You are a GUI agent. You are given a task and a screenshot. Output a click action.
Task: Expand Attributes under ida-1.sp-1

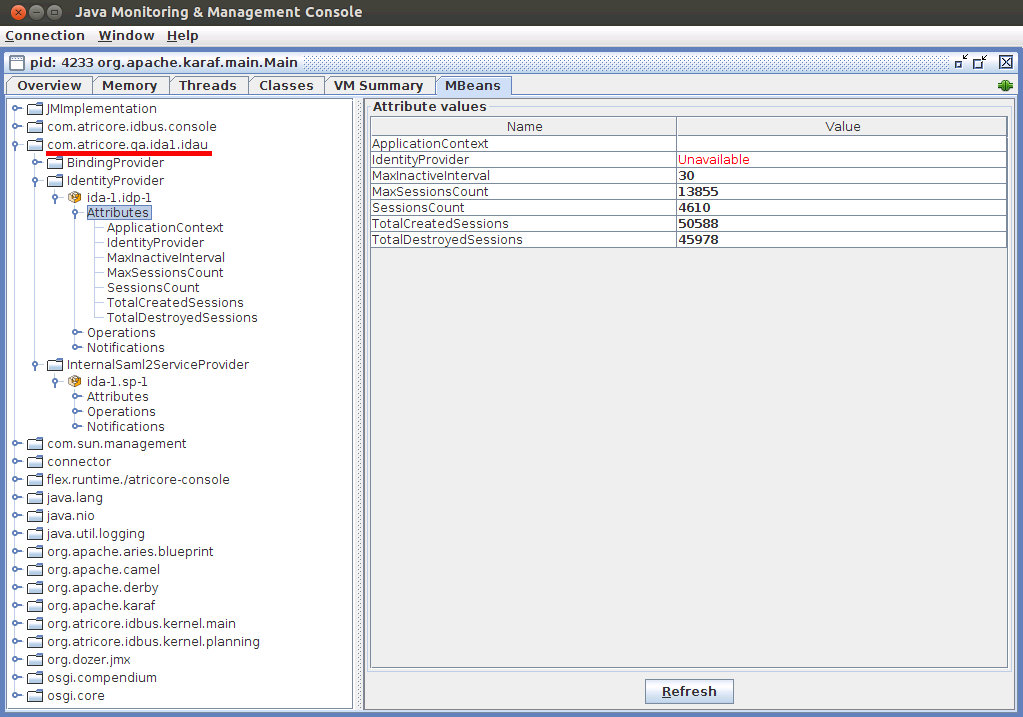tap(77, 397)
